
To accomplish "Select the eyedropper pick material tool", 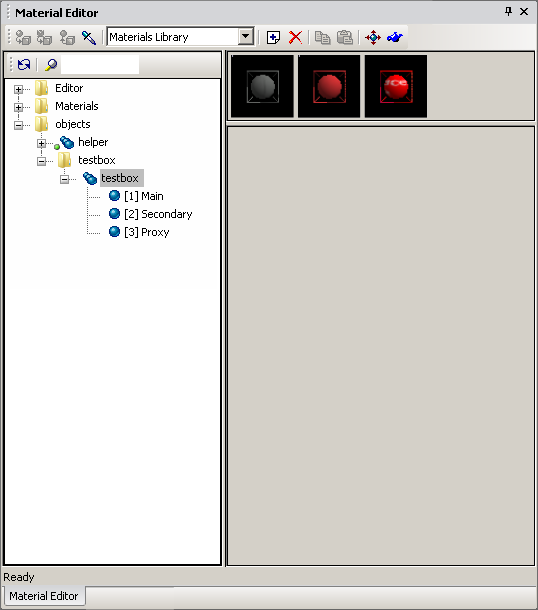I will click(89, 37).
